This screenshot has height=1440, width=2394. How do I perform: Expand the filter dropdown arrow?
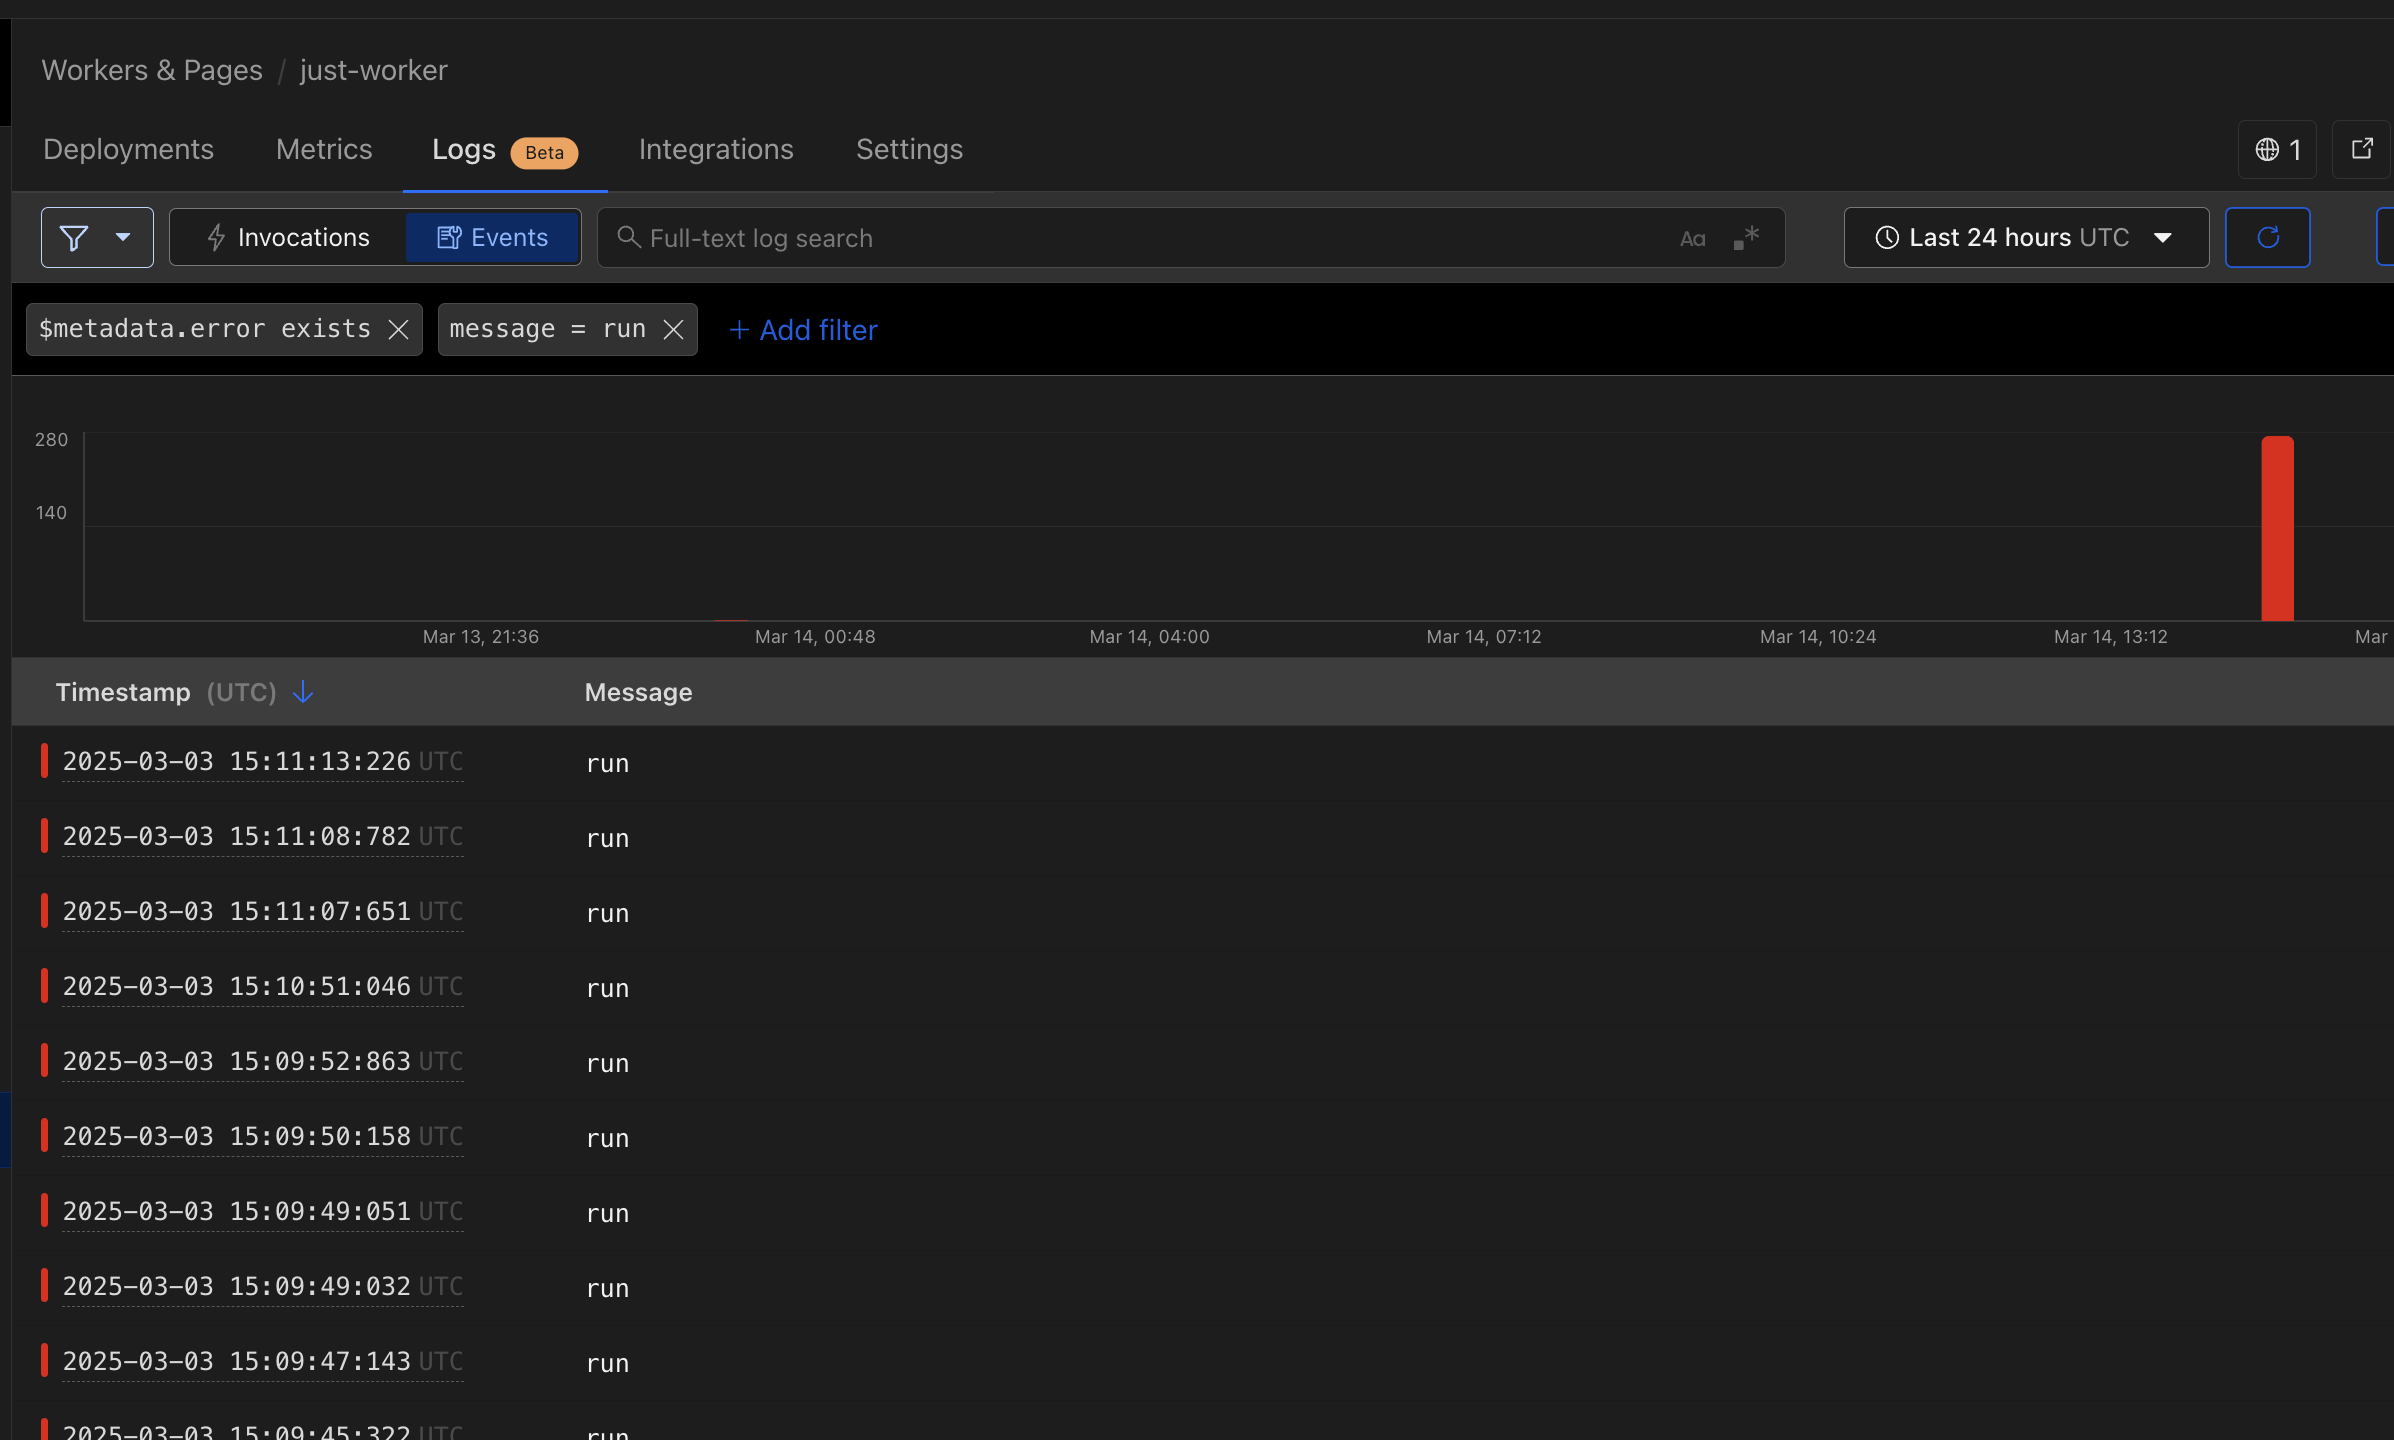coord(124,237)
